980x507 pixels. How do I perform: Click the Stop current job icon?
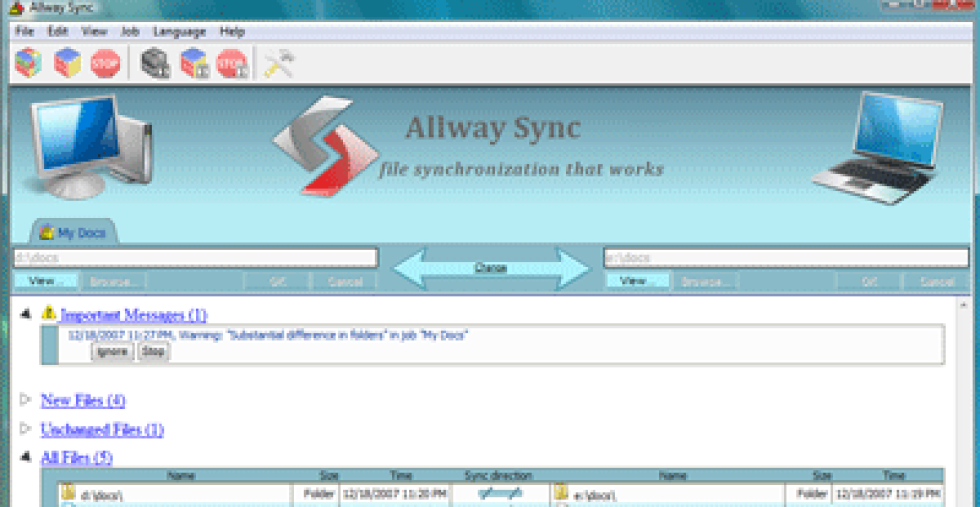click(232, 63)
